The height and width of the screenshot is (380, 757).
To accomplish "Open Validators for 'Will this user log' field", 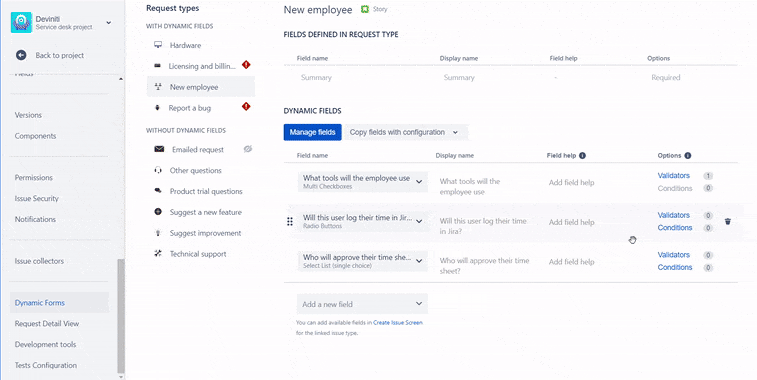I will click(x=673, y=215).
